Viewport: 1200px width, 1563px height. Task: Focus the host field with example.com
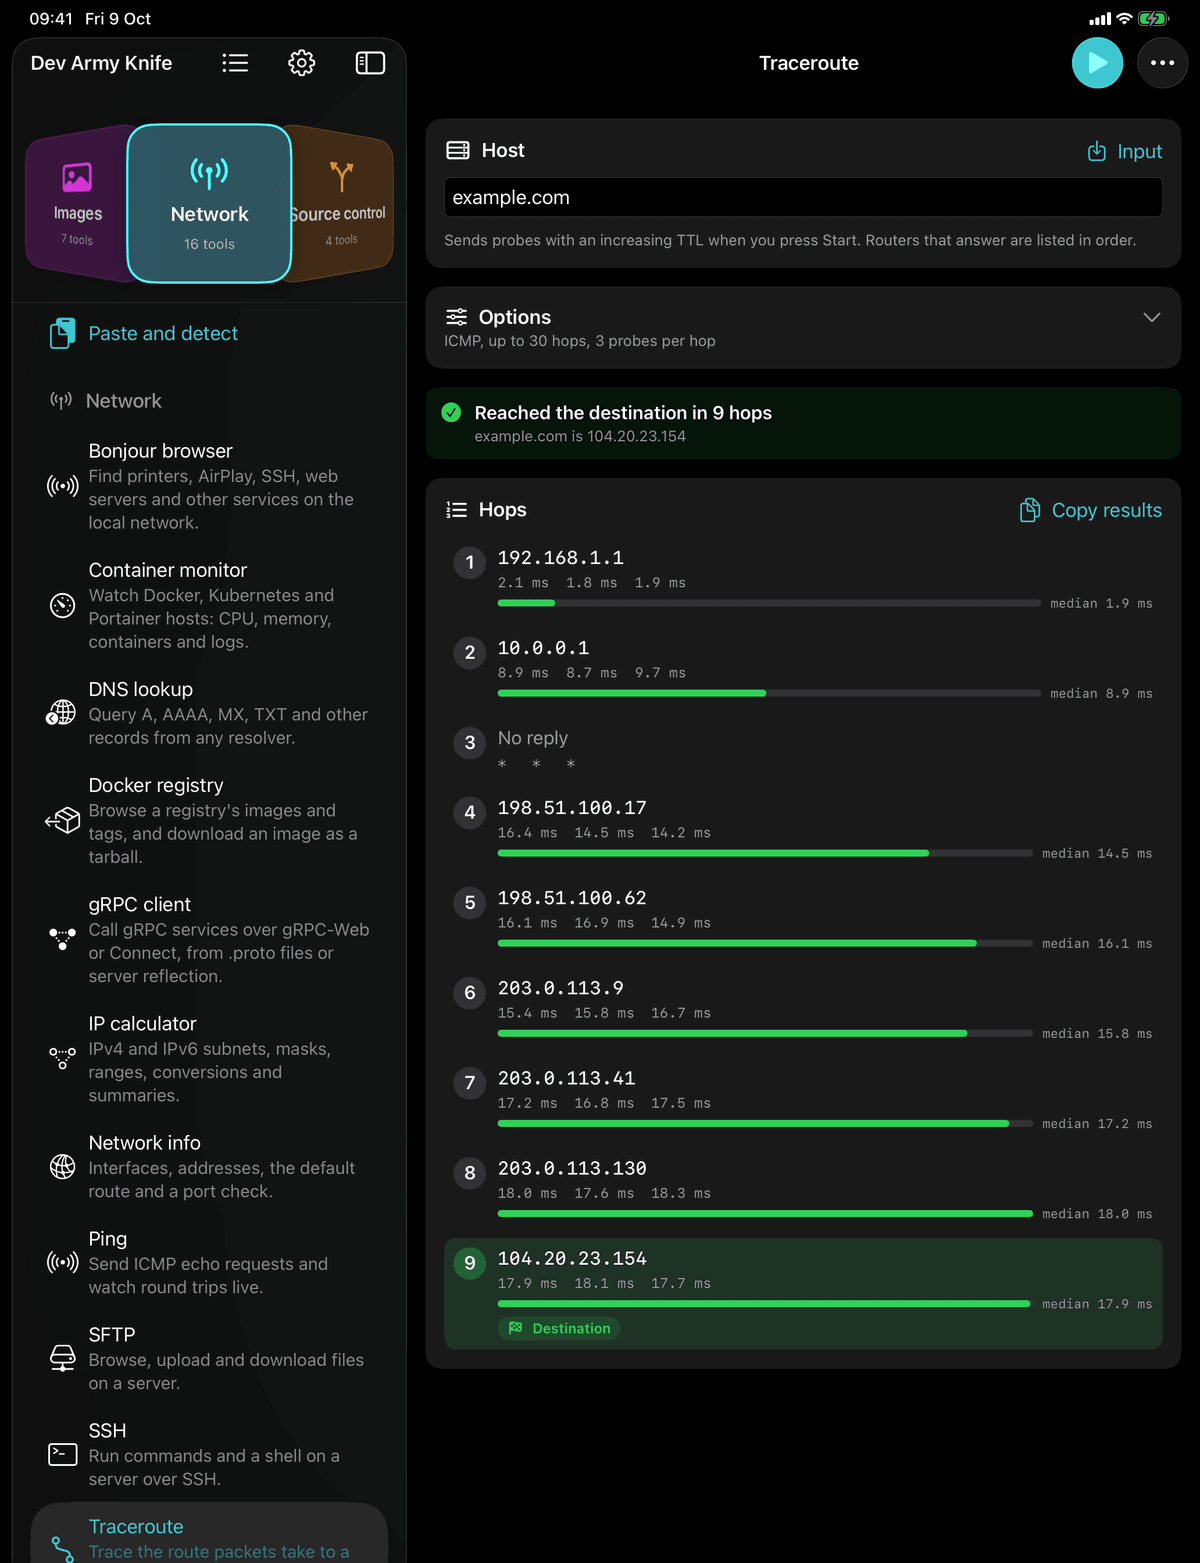tap(803, 197)
